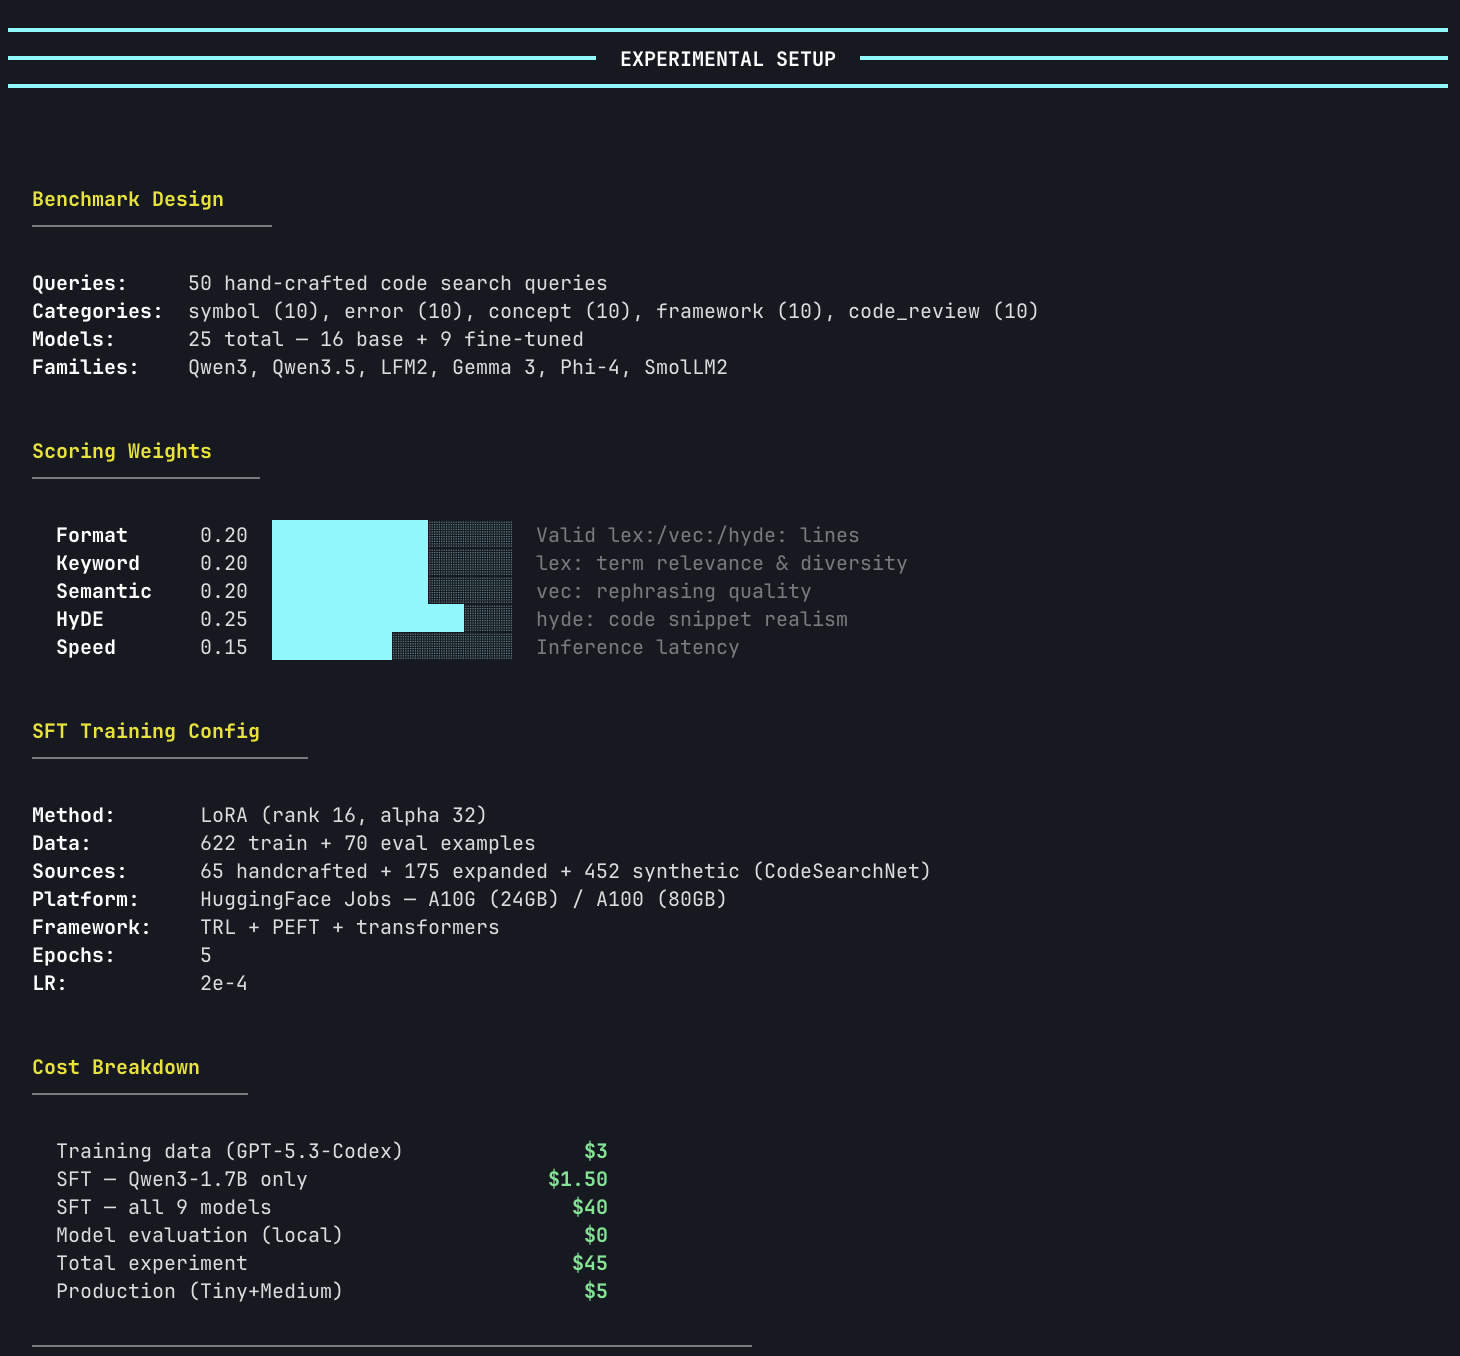This screenshot has height=1356, width=1460.
Task: Click 'lex: term relevance & diversity' description
Action: pos(722,563)
